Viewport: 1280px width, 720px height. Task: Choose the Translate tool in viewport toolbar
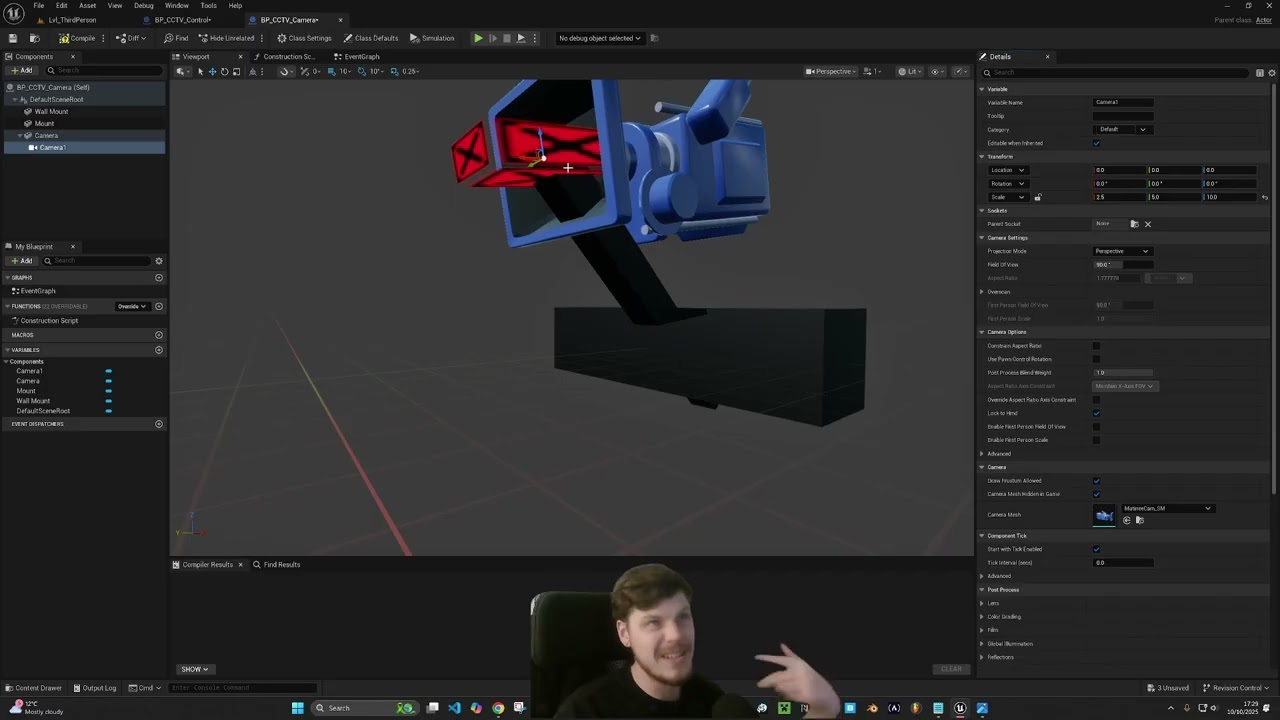[212, 71]
